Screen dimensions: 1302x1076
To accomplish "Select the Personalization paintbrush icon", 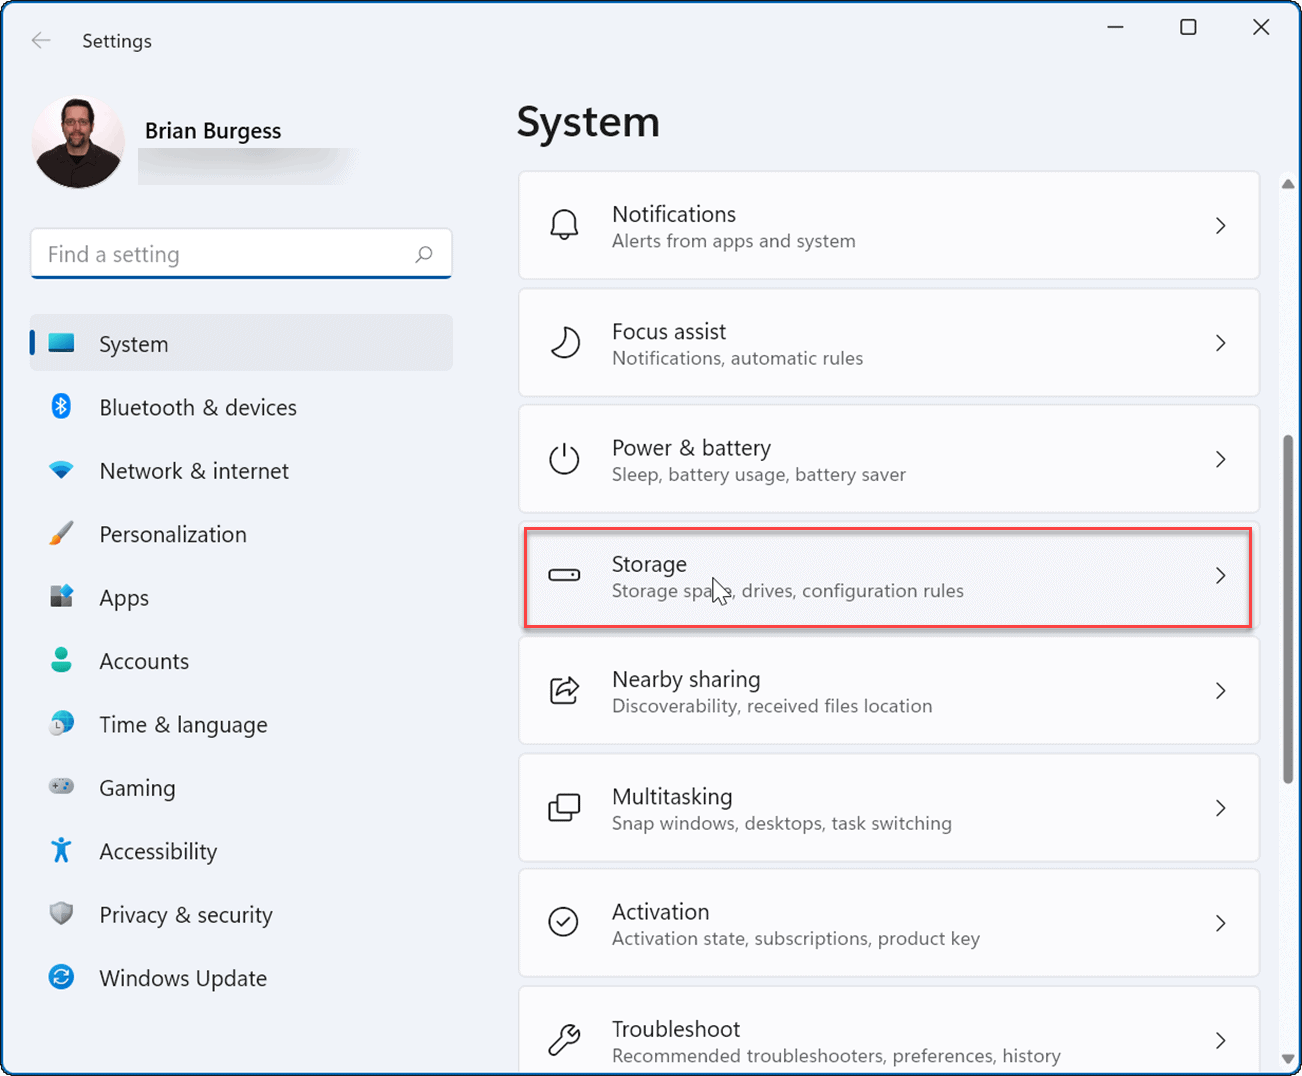I will pos(60,533).
